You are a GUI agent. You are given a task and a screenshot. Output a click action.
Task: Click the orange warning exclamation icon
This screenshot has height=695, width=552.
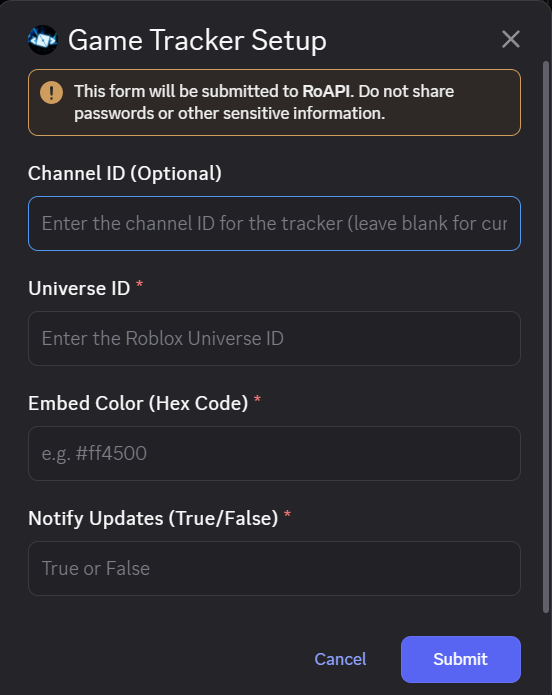(51, 93)
